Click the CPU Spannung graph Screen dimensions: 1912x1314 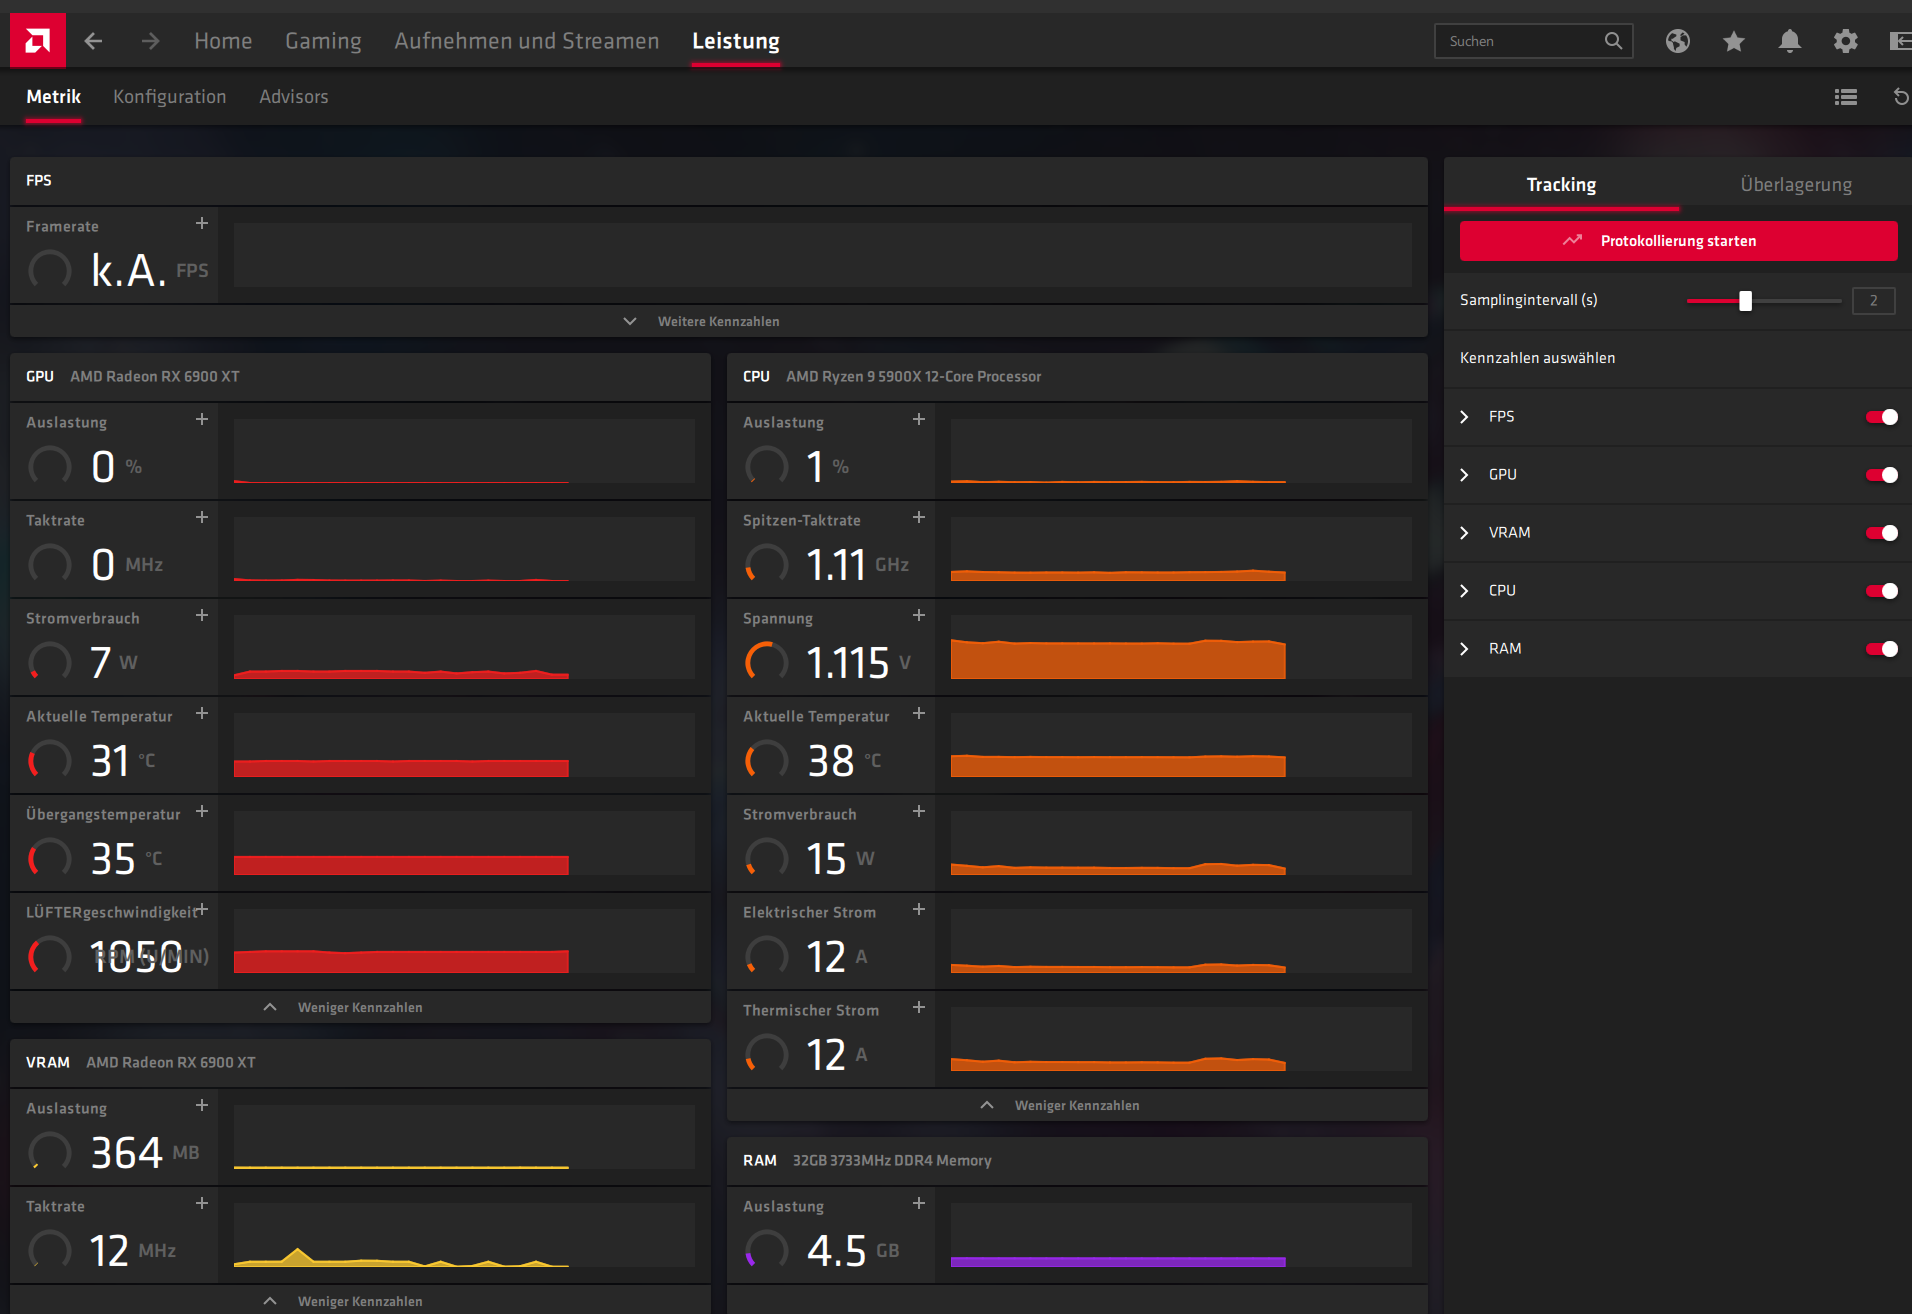(x=1181, y=647)
